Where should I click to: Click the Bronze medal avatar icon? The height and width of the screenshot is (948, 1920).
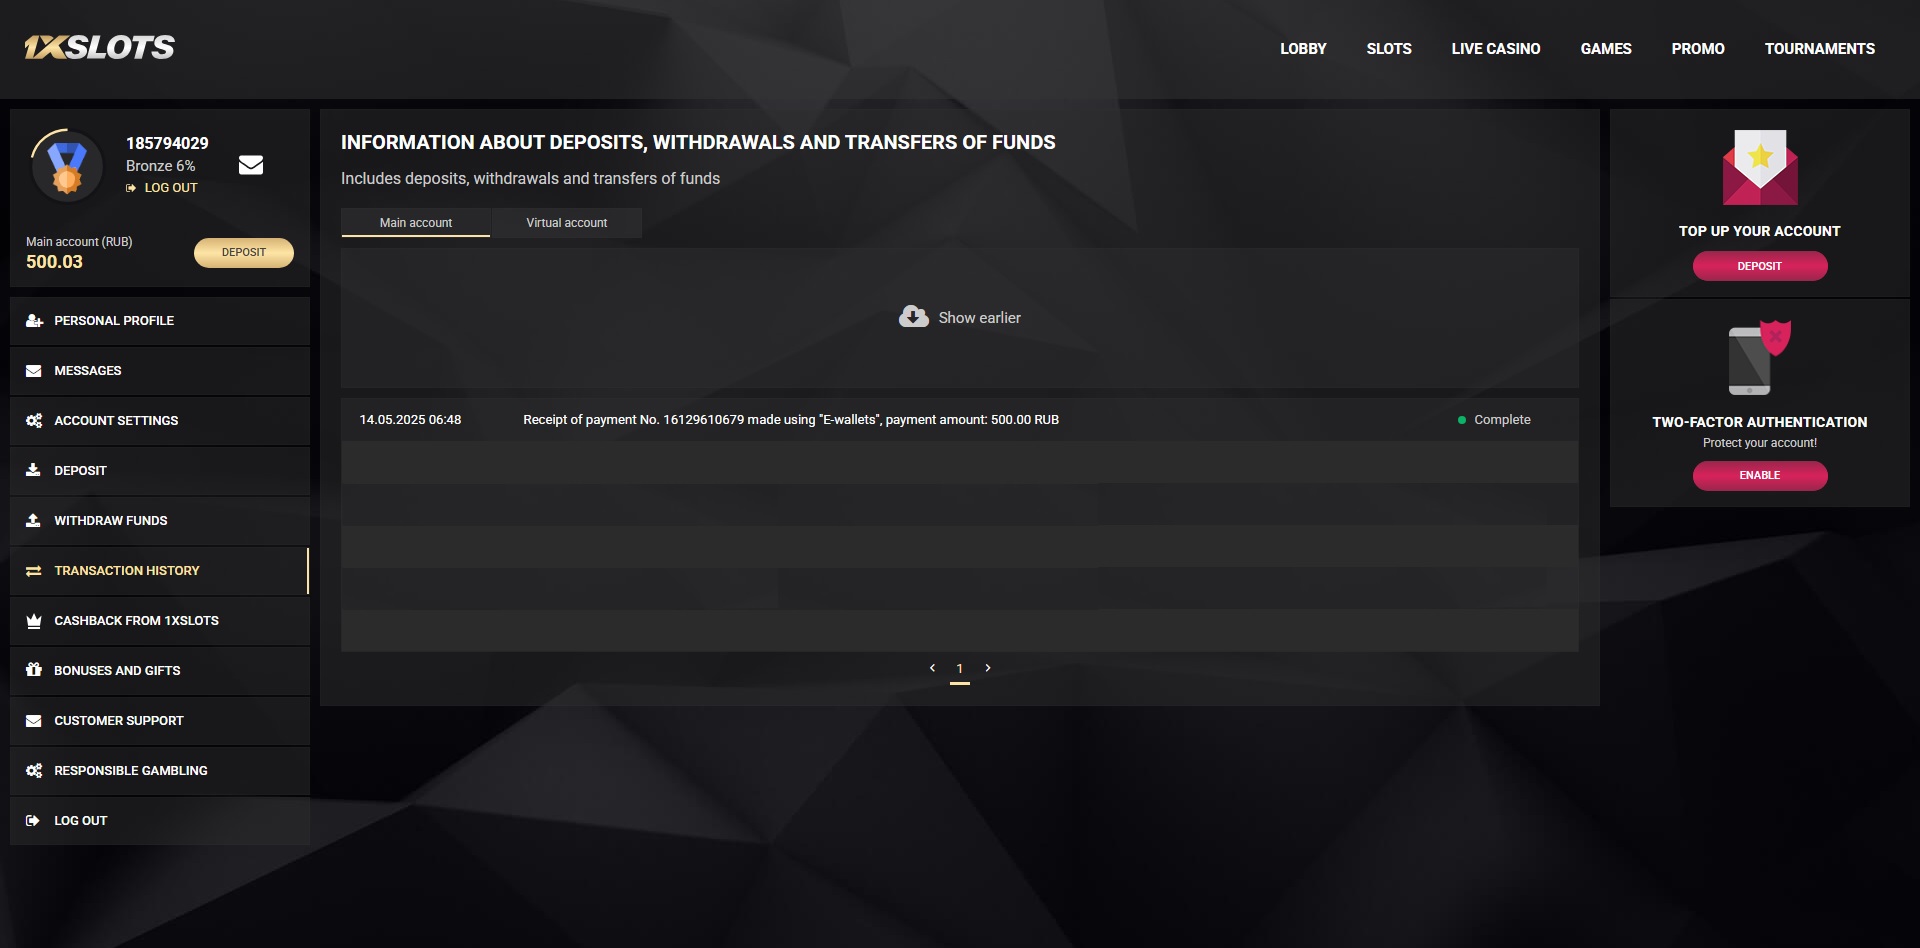[67, 166]
